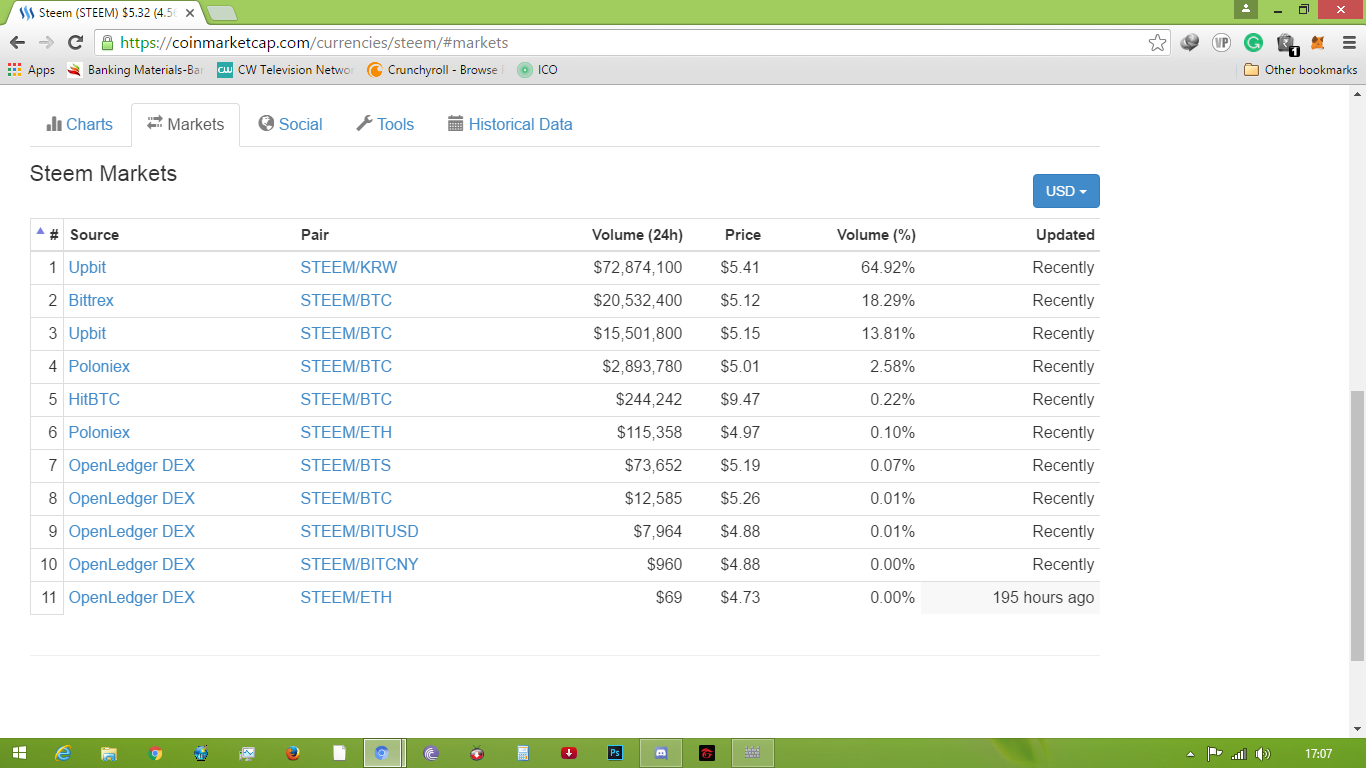Screen dimensions: 1366x768
Task: Select the Steem (STEEM) browser tab
Action: 103,12
